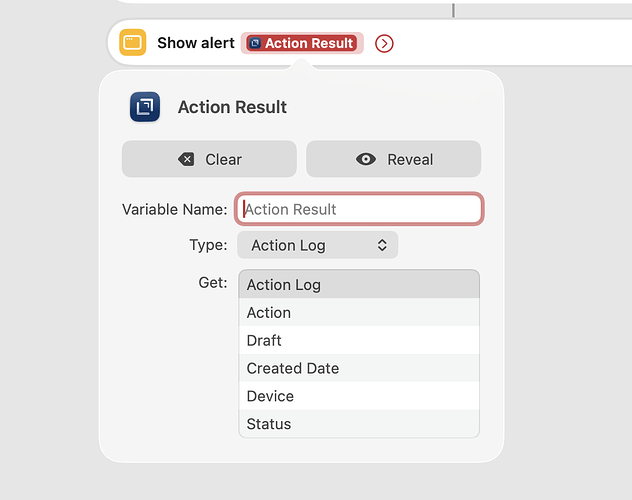The height and width of the screenshot is (500, 632).
Task: Click the Drafts app icon in popover header
Action: (145, 107)
